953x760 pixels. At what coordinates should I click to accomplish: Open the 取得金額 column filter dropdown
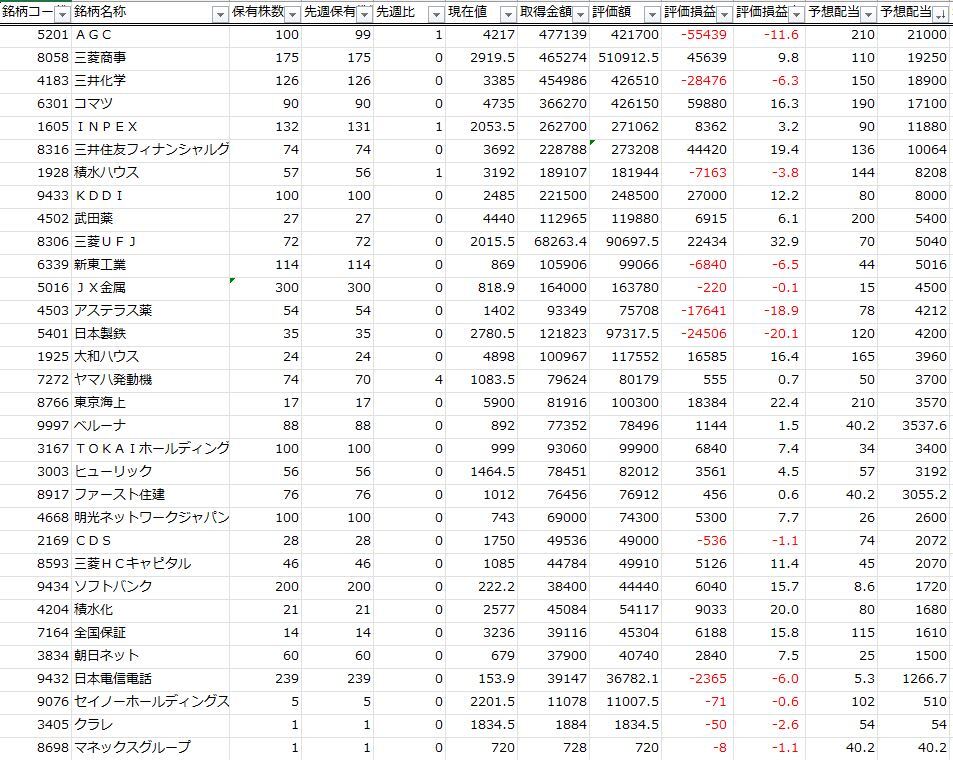[580, 14]
